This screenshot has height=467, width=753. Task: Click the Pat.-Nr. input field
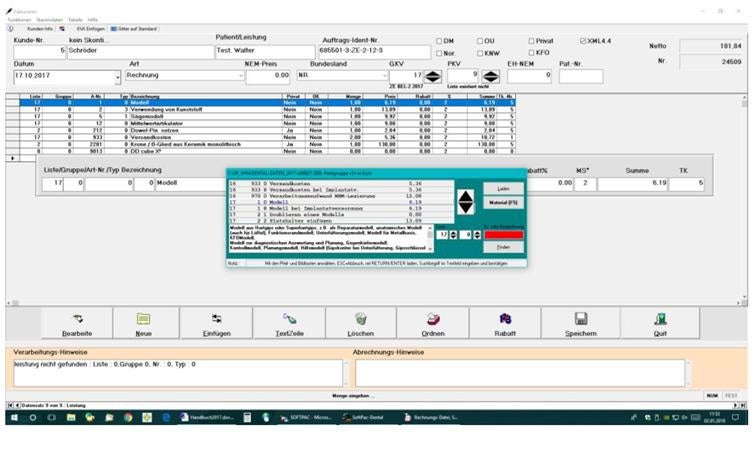(581, 76)
